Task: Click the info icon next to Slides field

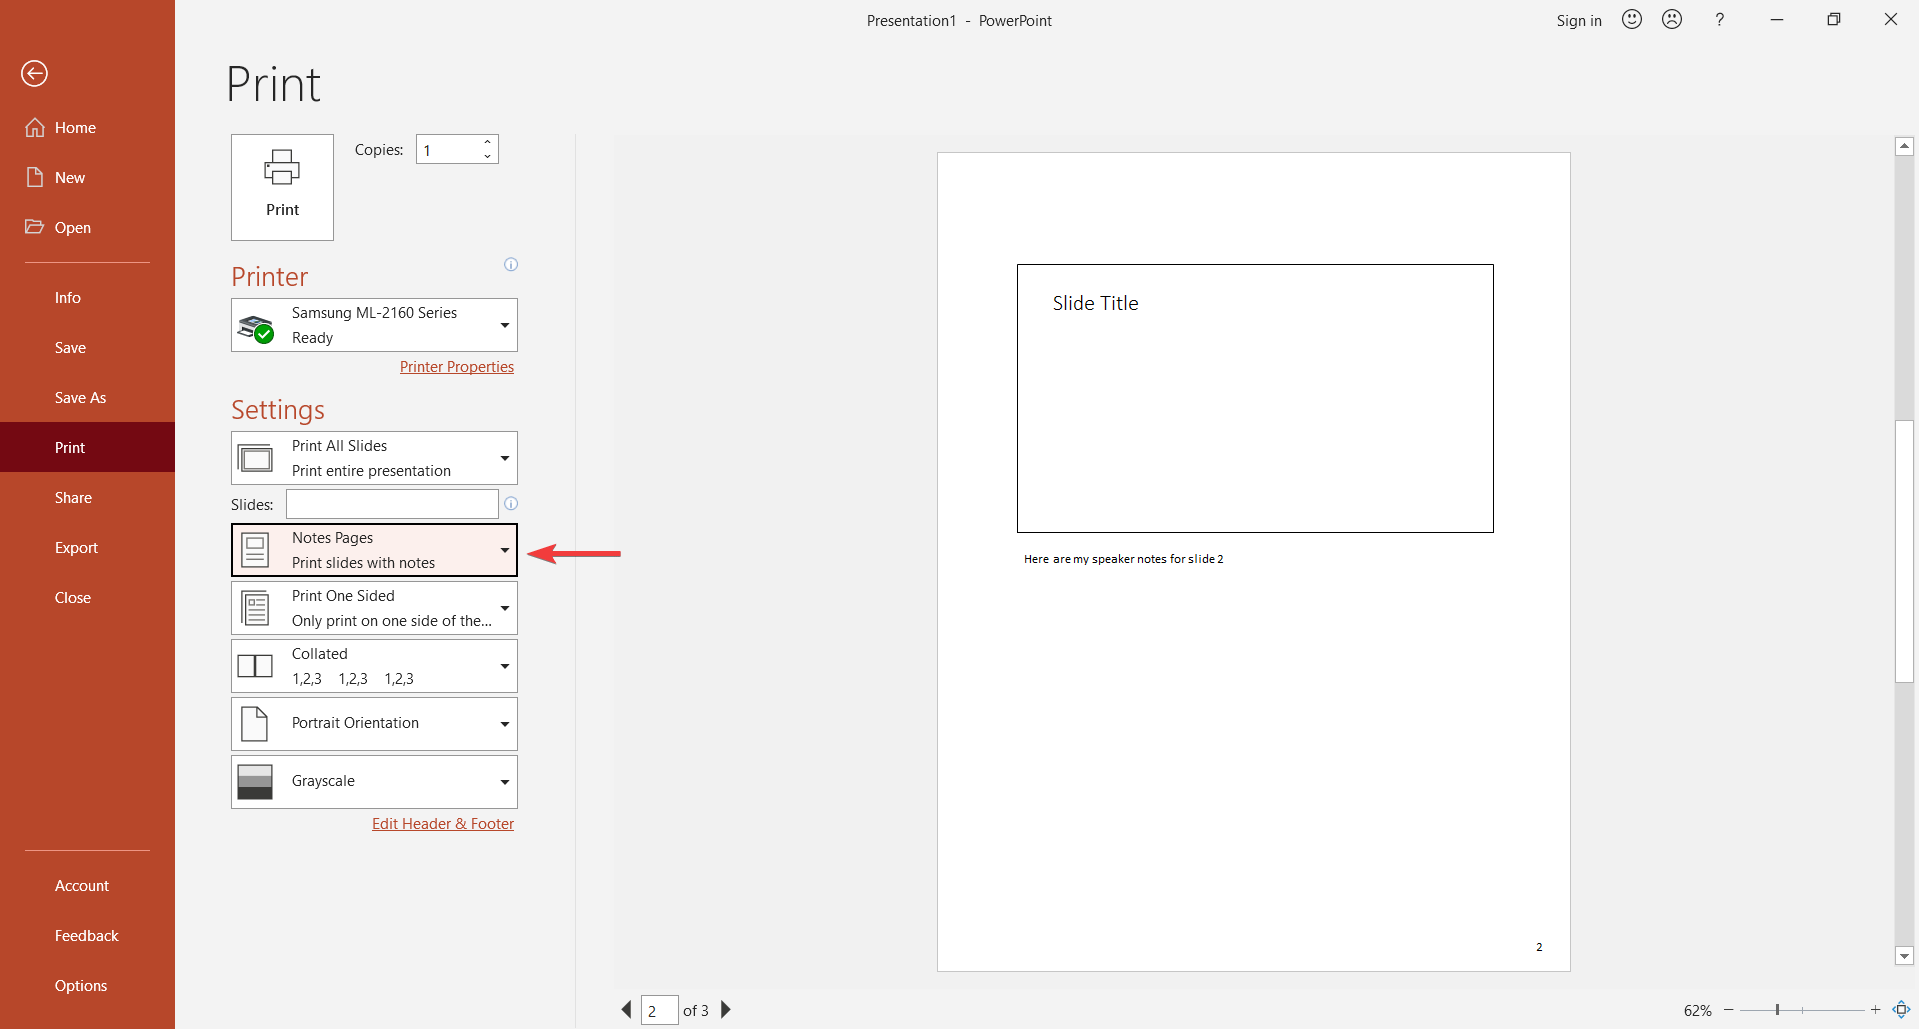Action: [x=511, y=504]
